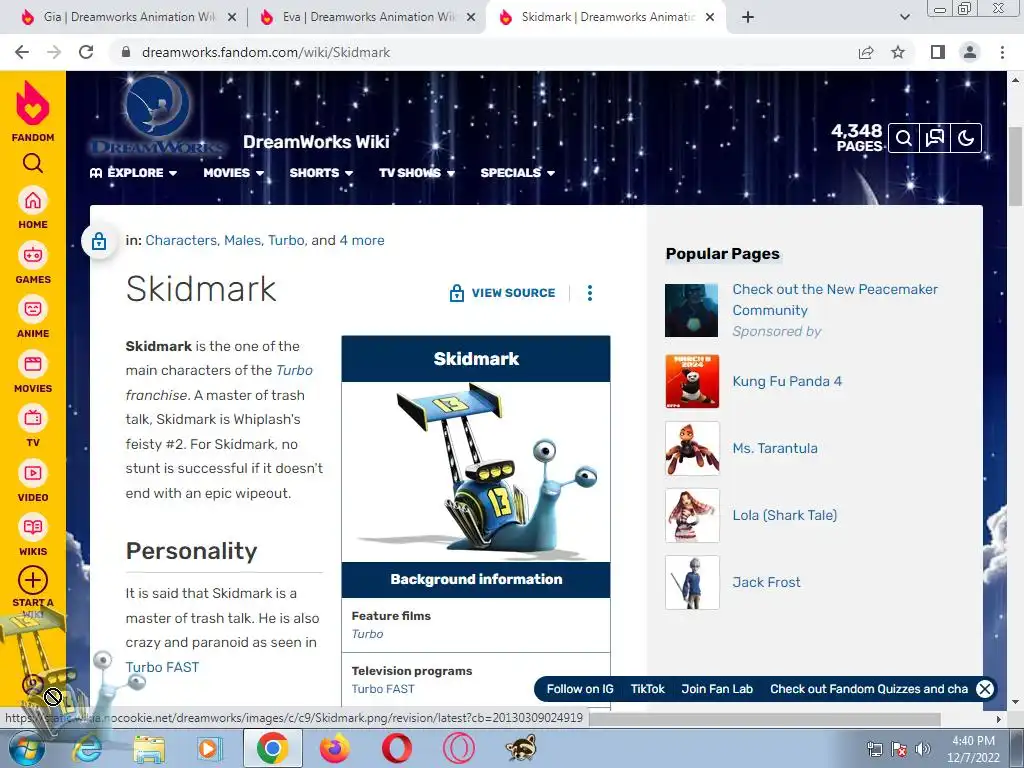Open Kung Fu Panda 4 page

pos(787,381)
